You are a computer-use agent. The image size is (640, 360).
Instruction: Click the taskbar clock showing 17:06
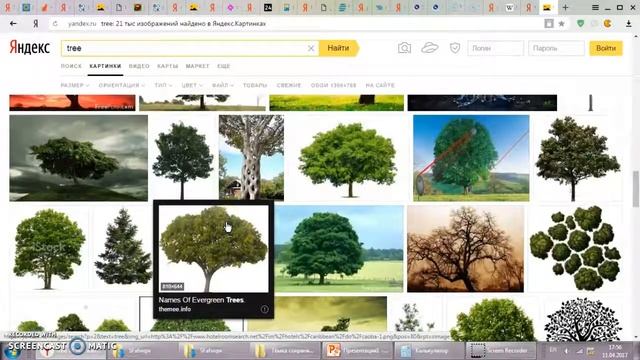pyautogui.click(x=615, y=351)
